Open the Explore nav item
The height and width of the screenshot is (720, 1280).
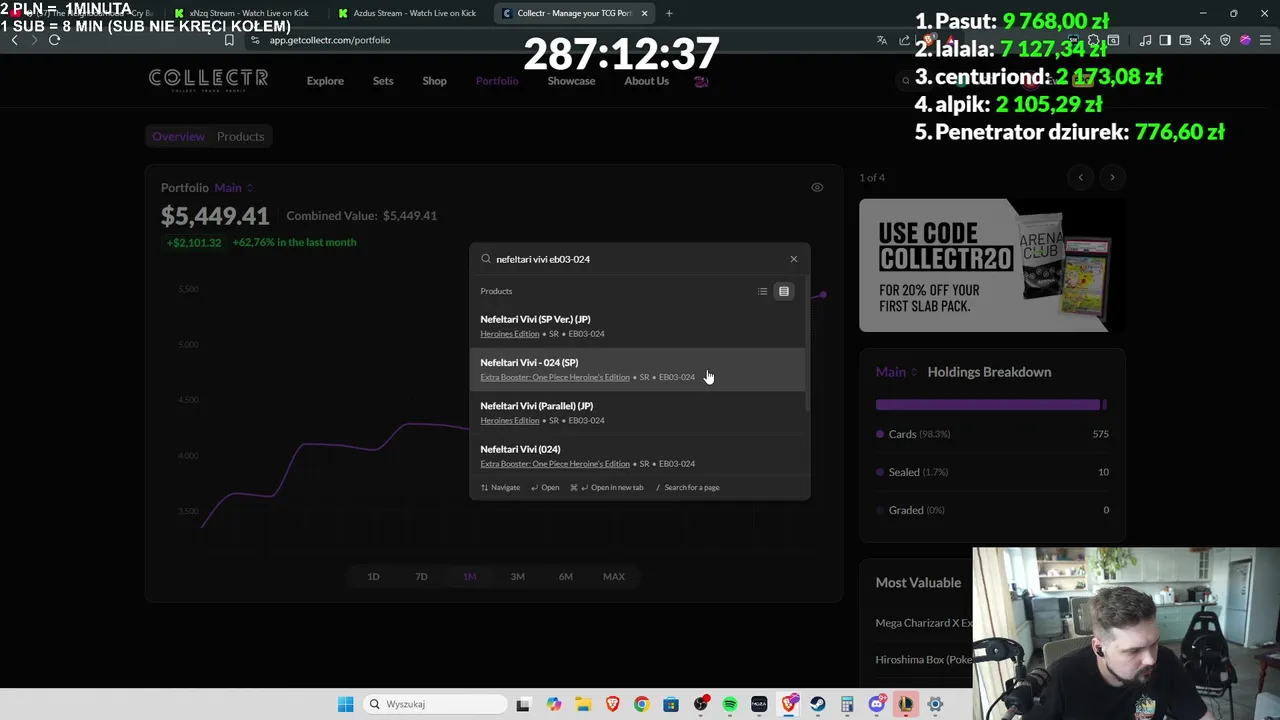[325, 81]
